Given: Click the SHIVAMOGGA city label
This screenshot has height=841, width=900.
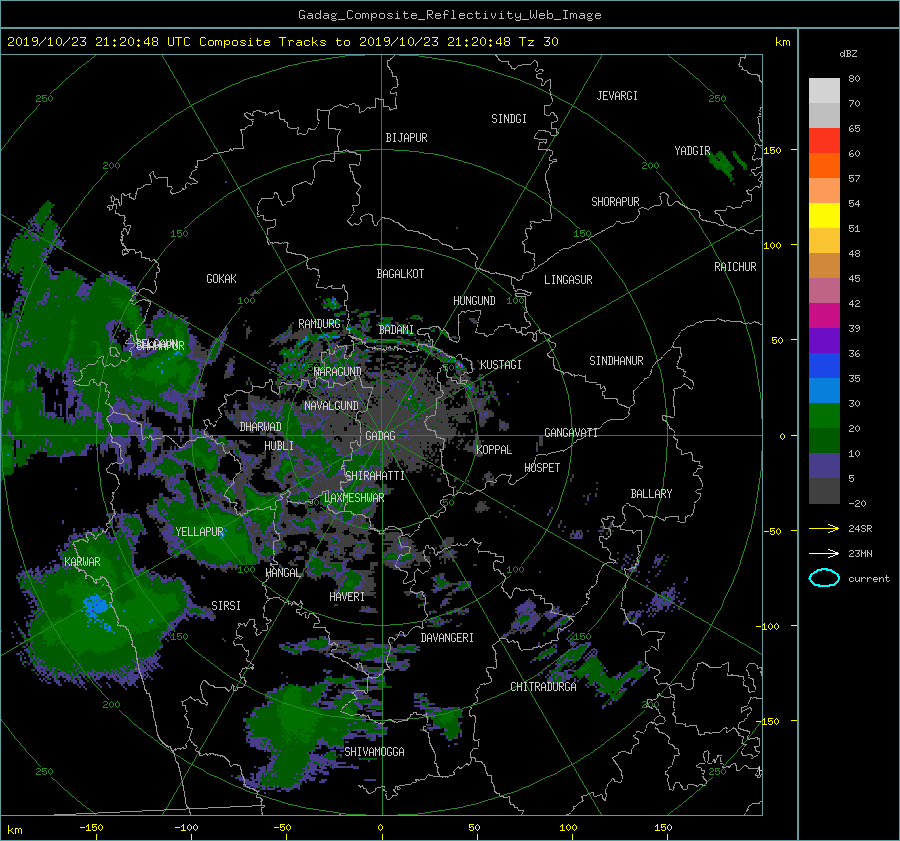Looking at the screenshot, I should pos(374,752).
